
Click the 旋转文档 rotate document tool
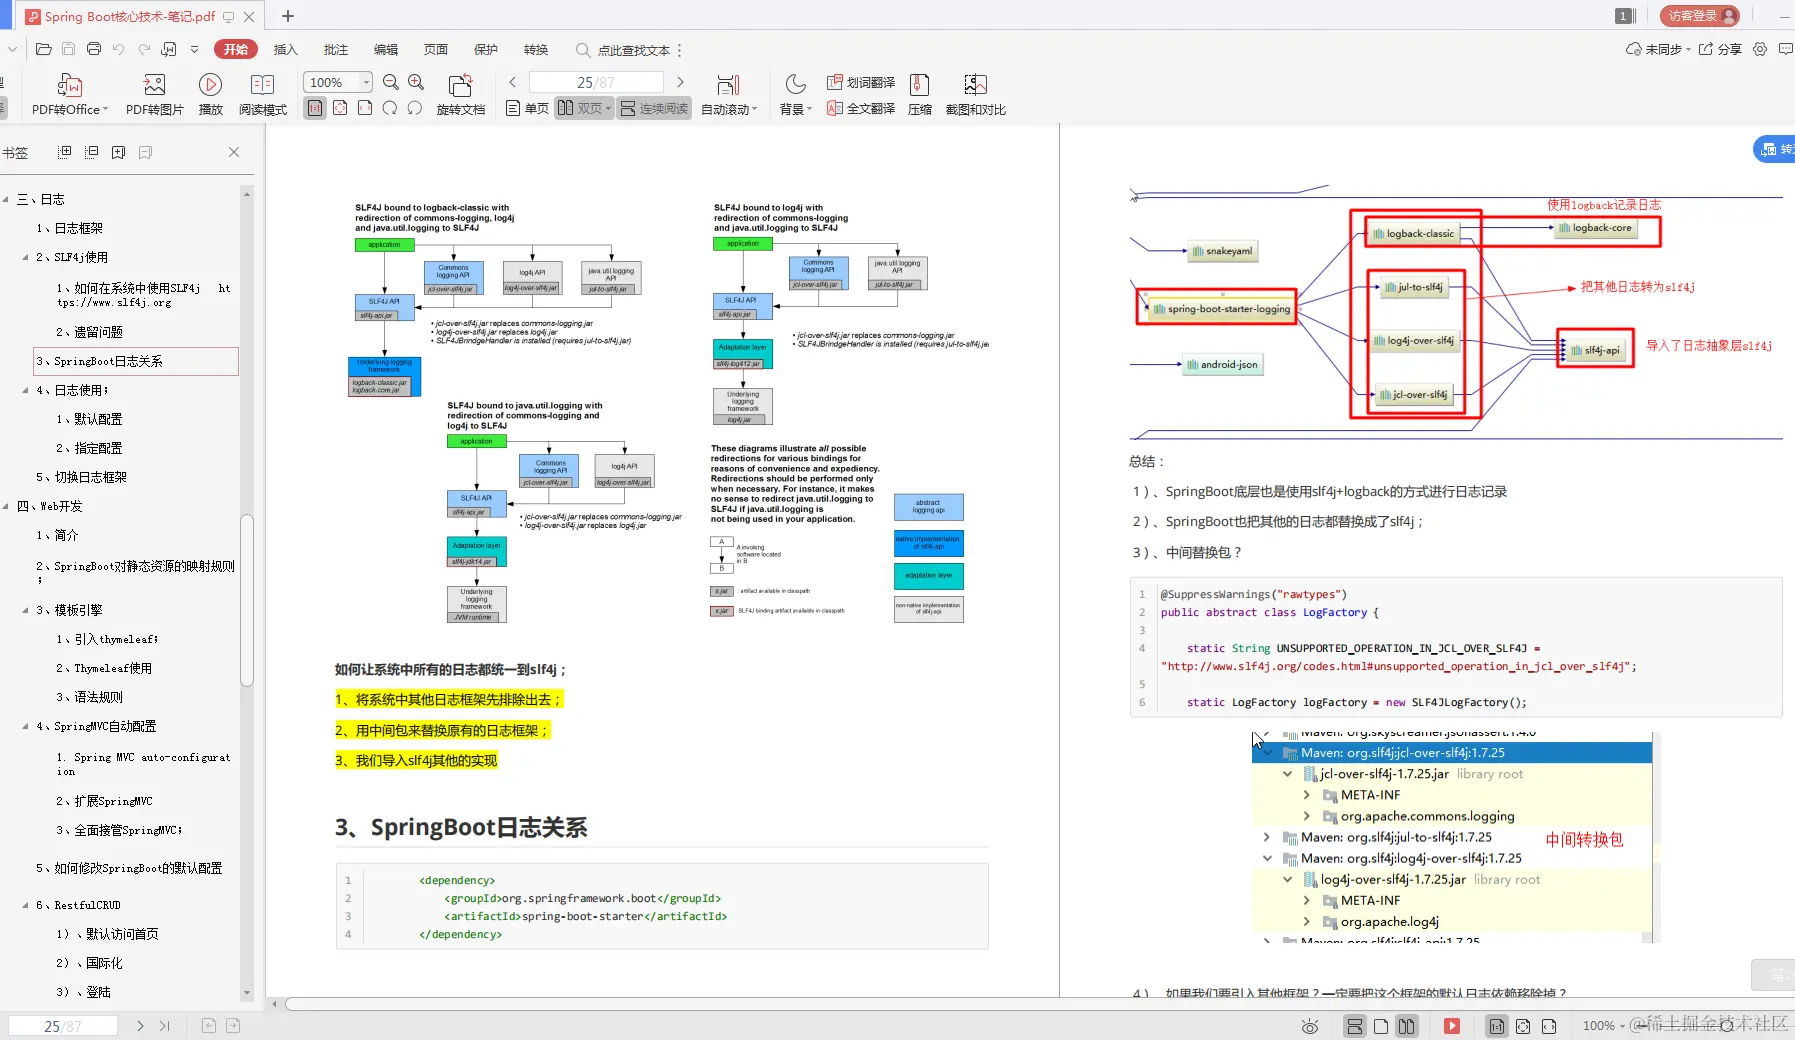[x=460, y=95]
